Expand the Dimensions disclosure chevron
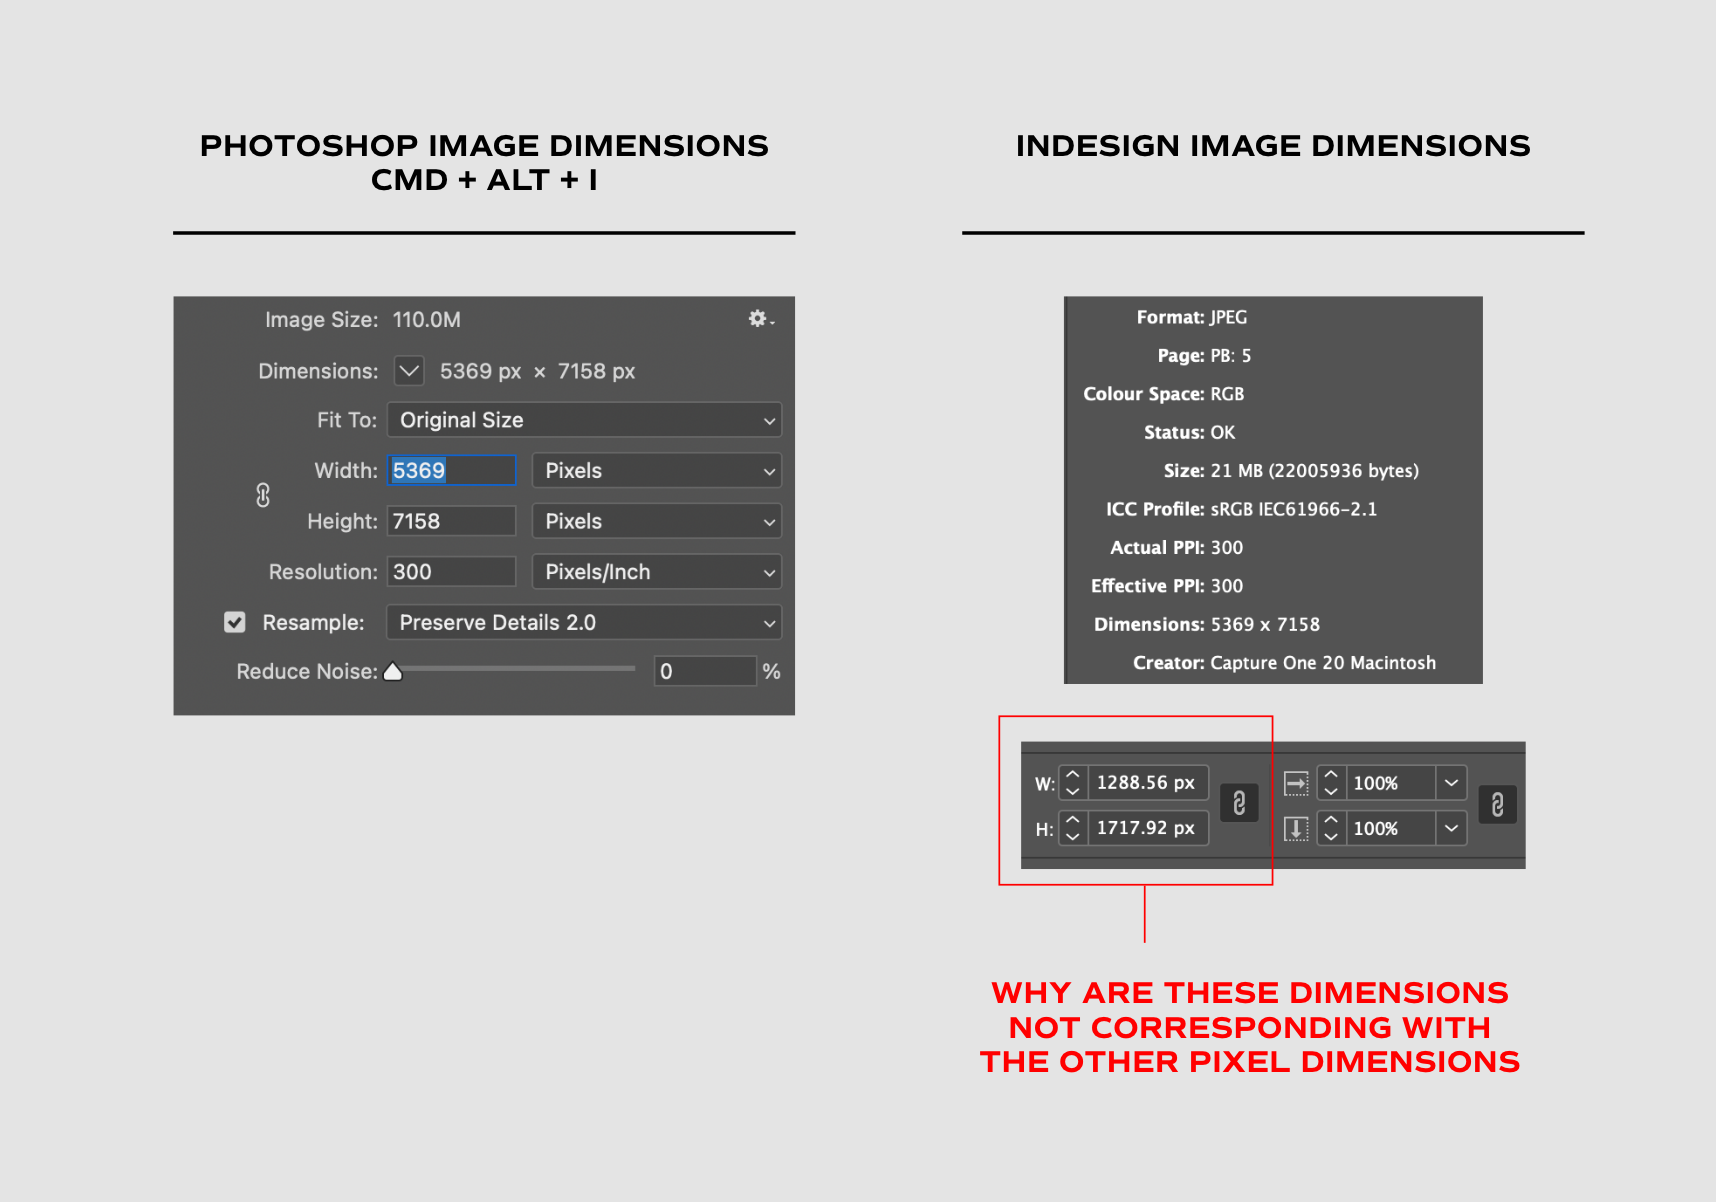The image size is (1716, 1202). point(409,370)
